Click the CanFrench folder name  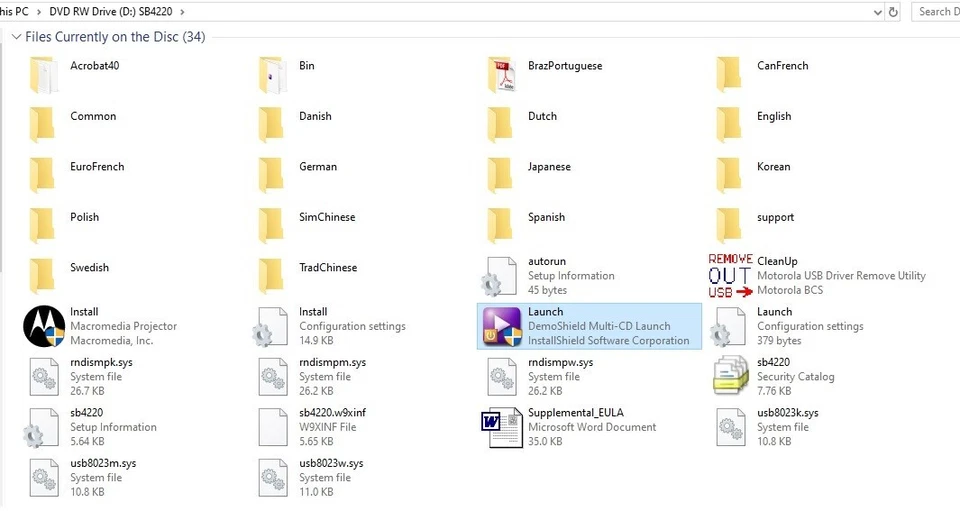pos(782,65)
